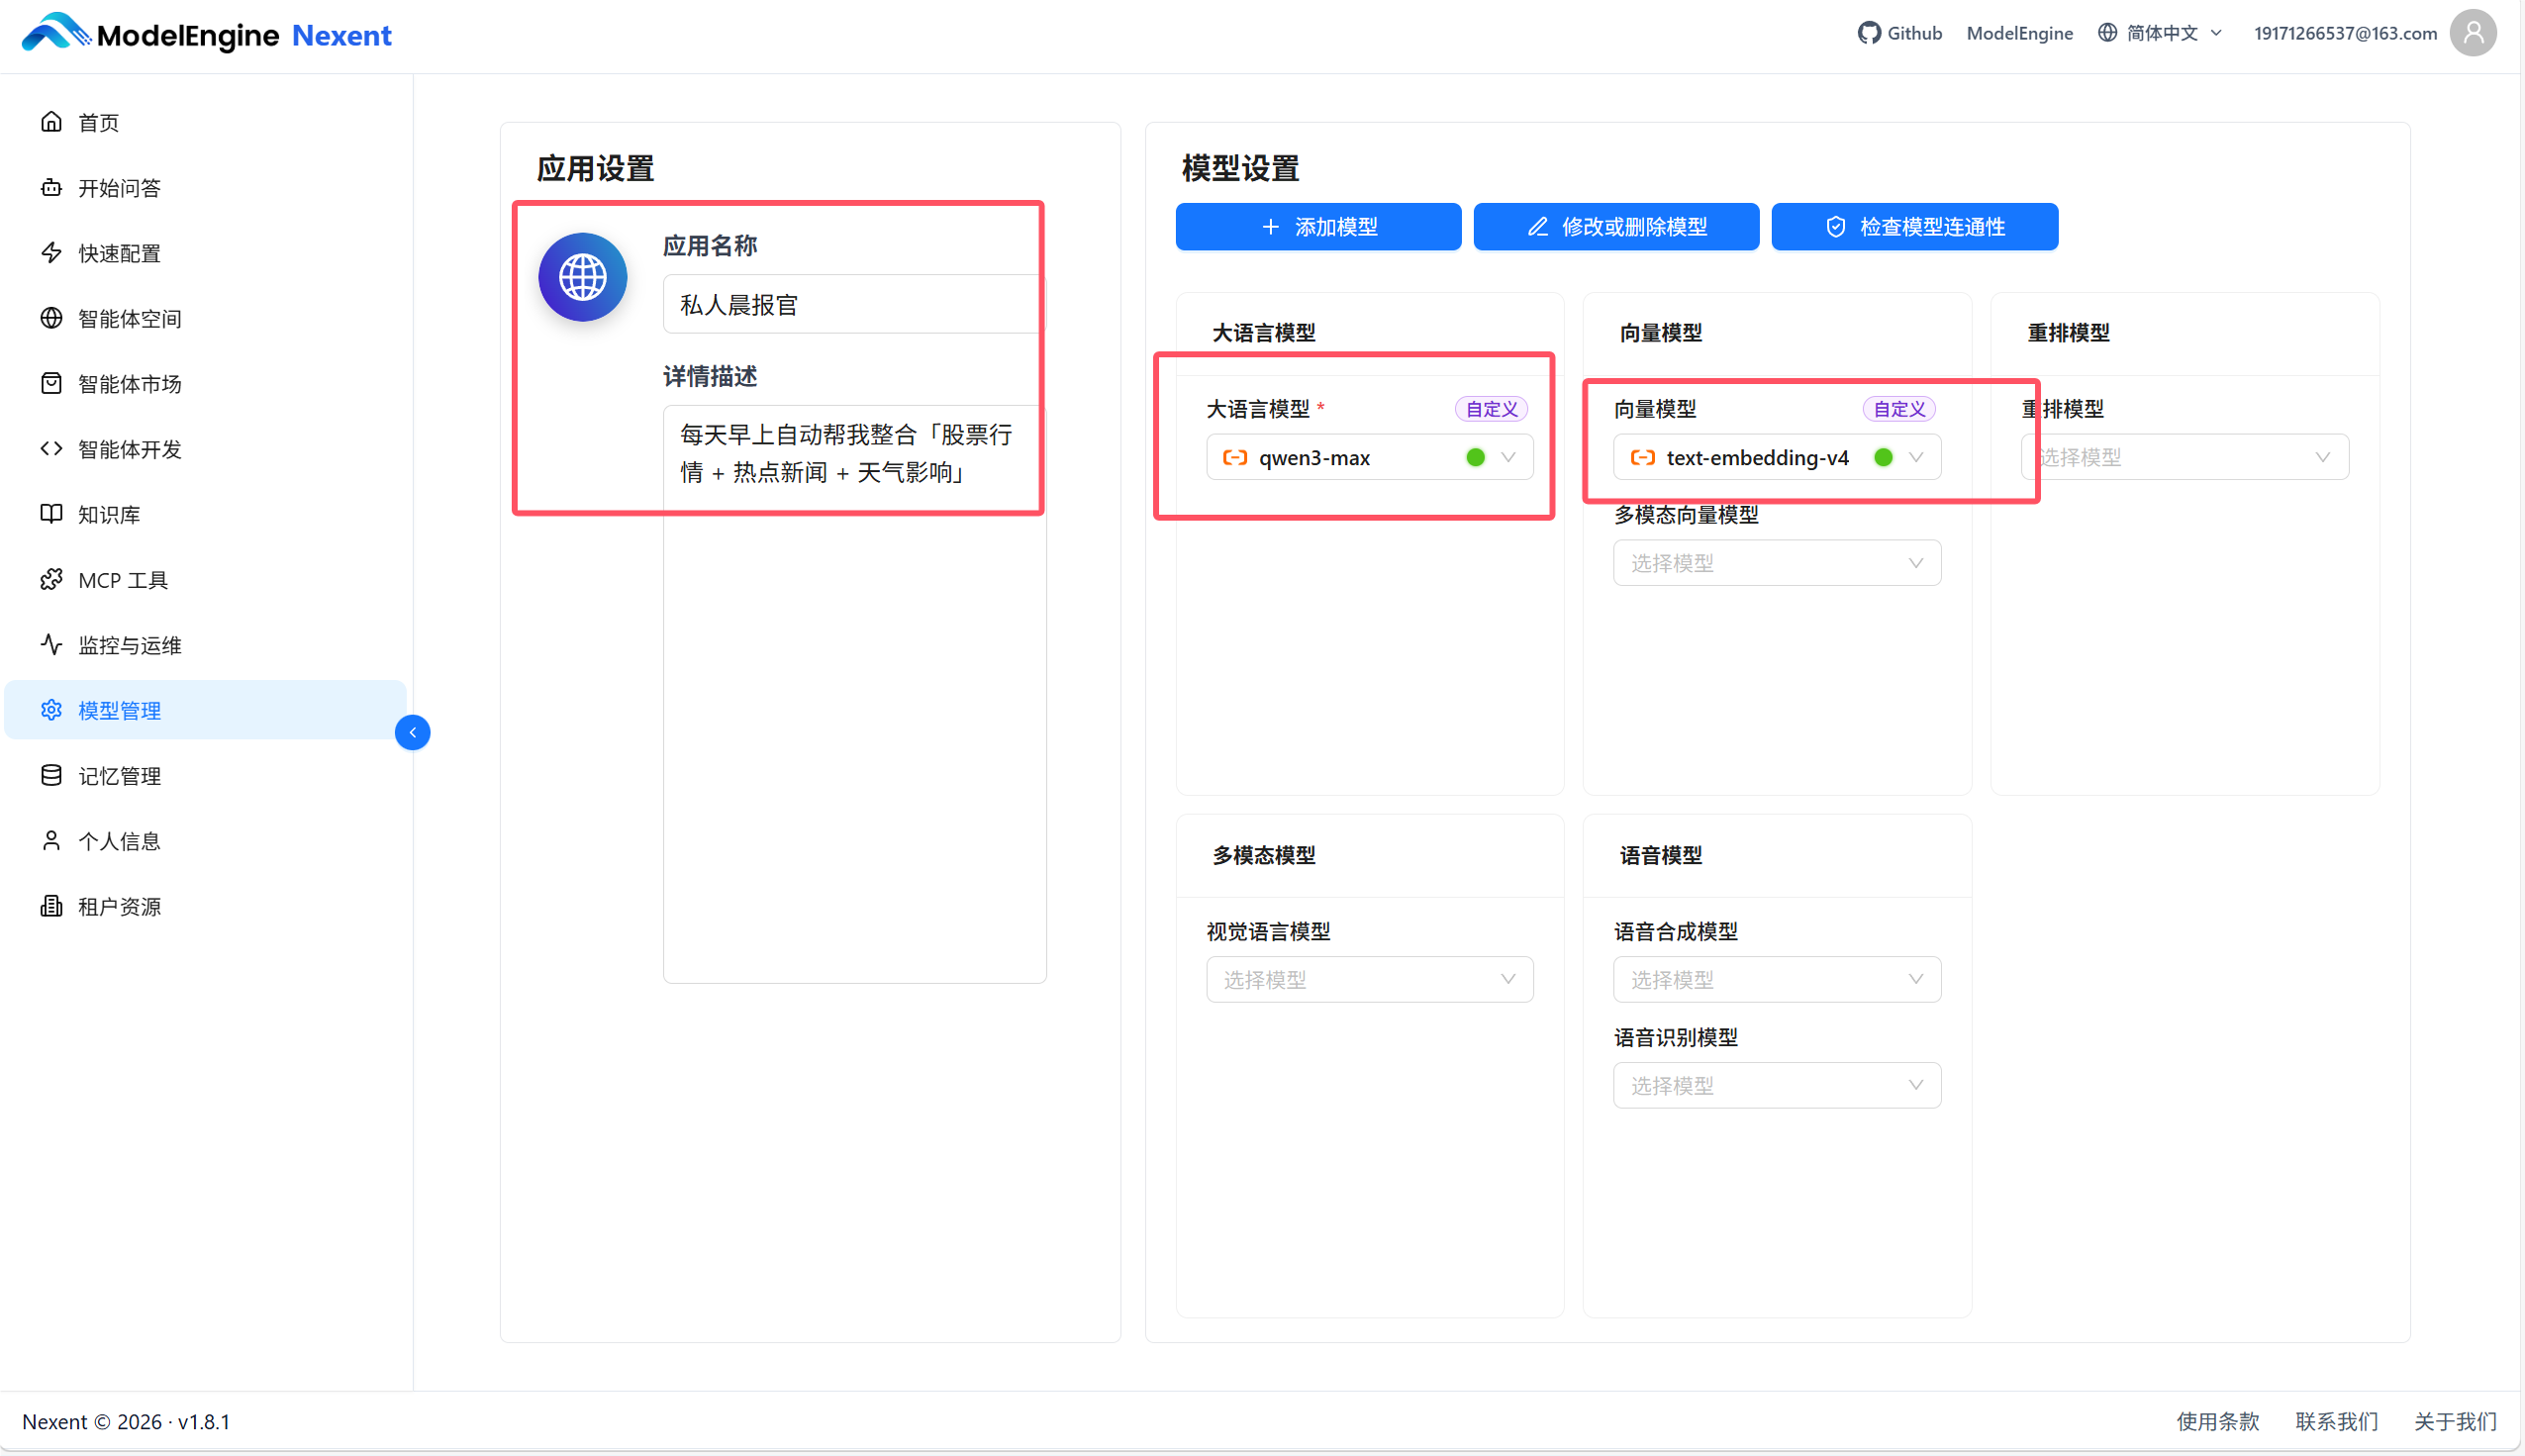Open the 关于我们 footer link
Screen dimensions: 2525x1456
2455,1422
